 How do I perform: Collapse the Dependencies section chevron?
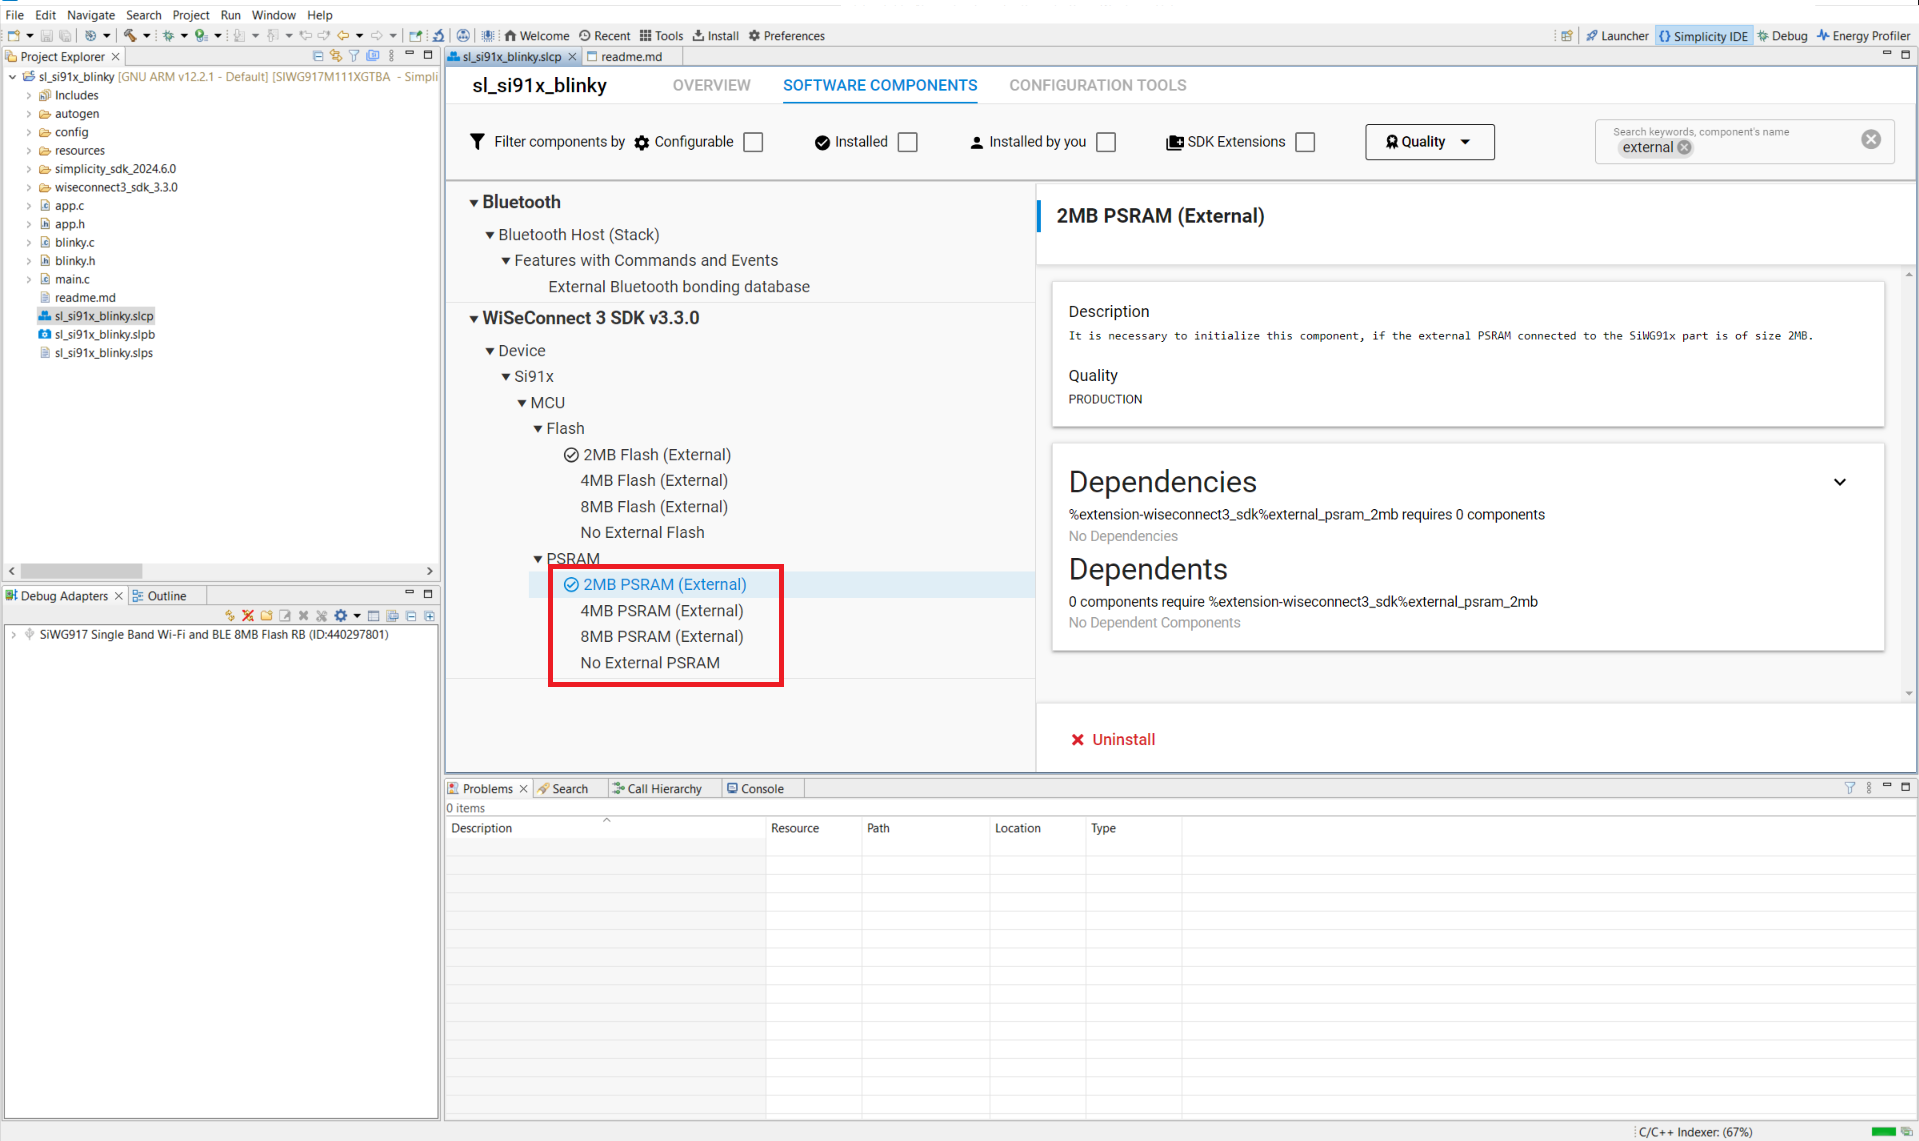pos(1839,482)
